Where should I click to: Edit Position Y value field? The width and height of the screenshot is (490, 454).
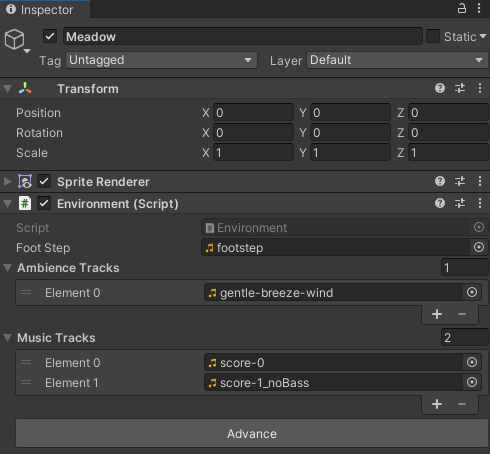click(351, 112)
